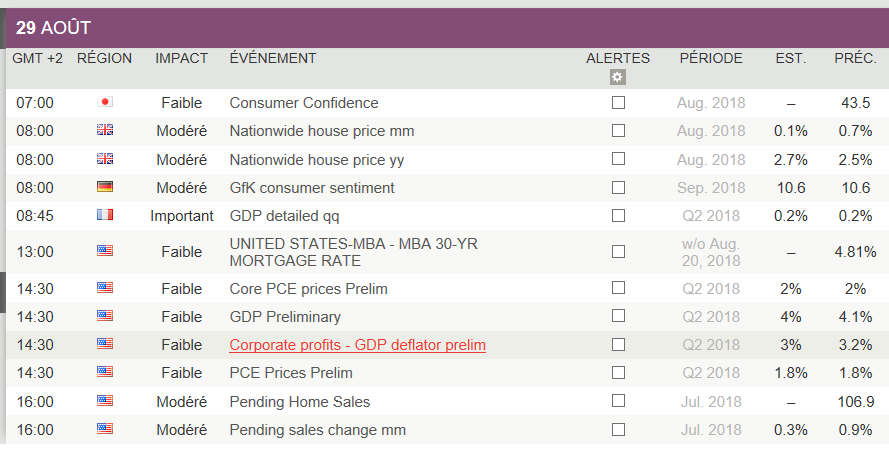Enable alert checkbox for Consumer Confidence
889x470 pixels.
[618, 102]
